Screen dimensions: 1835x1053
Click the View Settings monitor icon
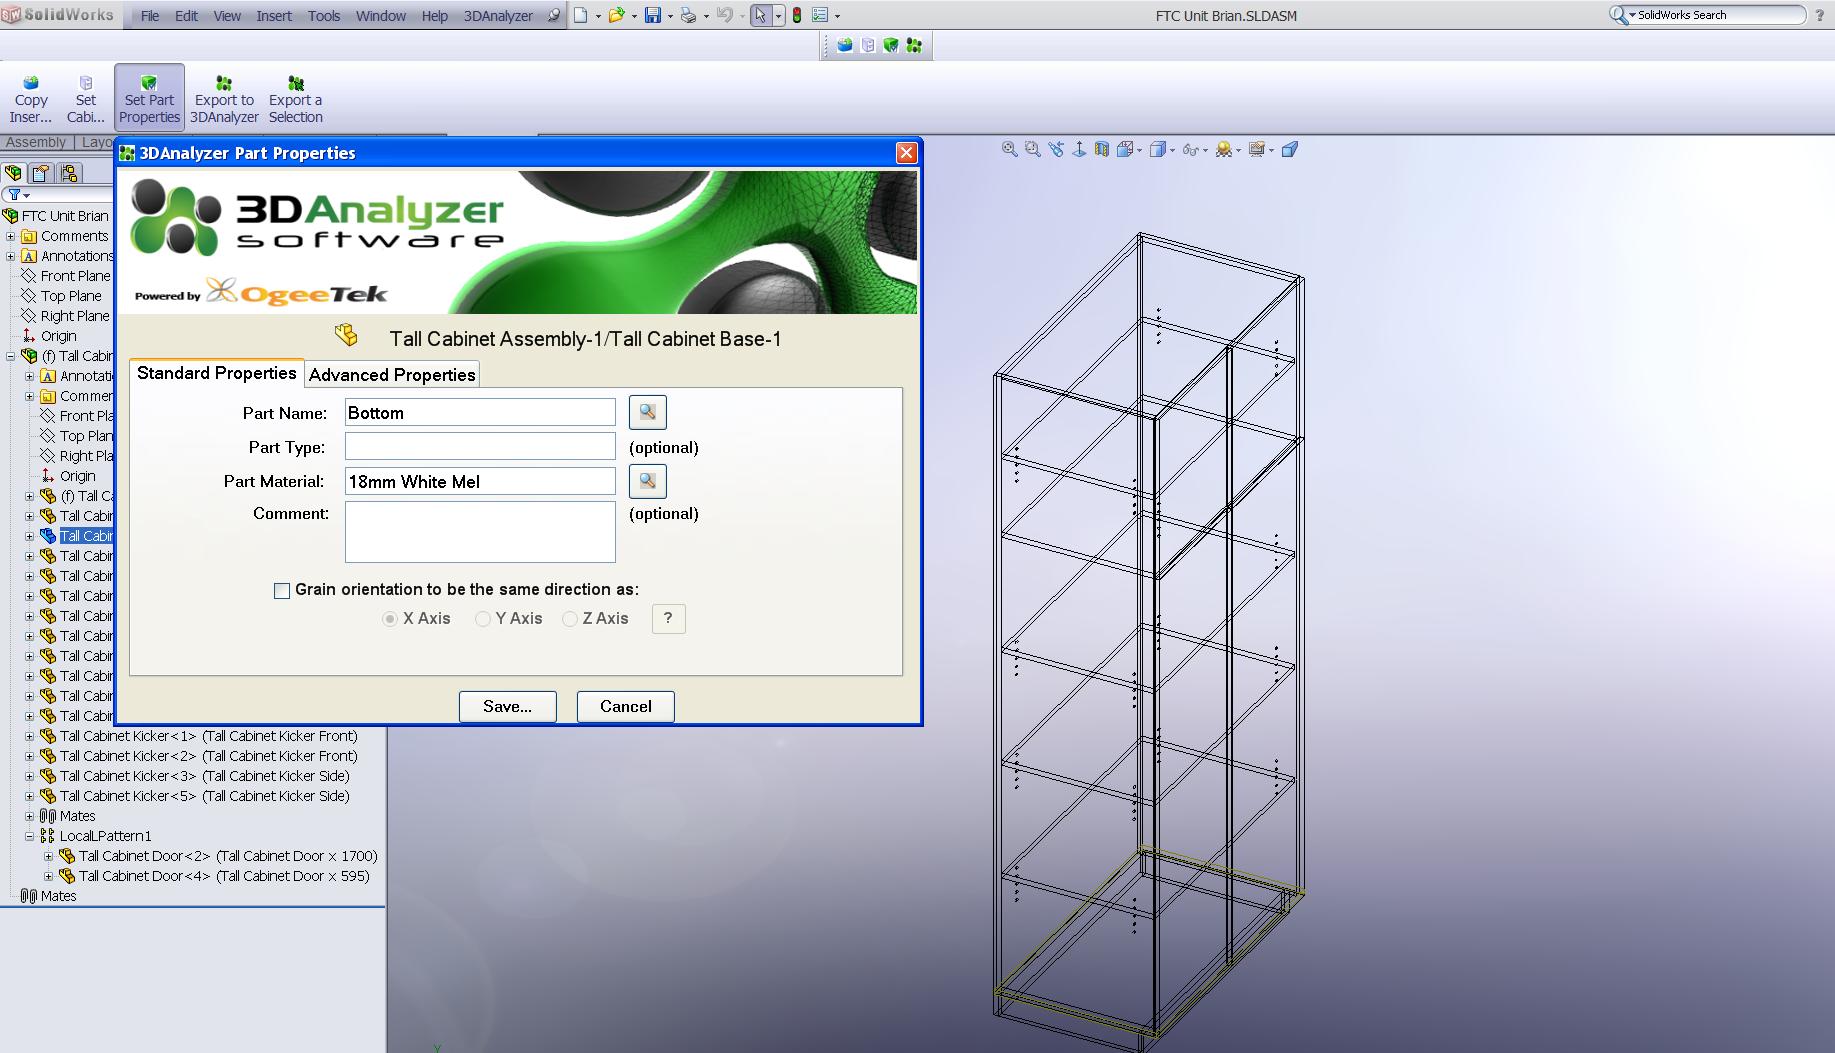click(x=1257, y=149)
